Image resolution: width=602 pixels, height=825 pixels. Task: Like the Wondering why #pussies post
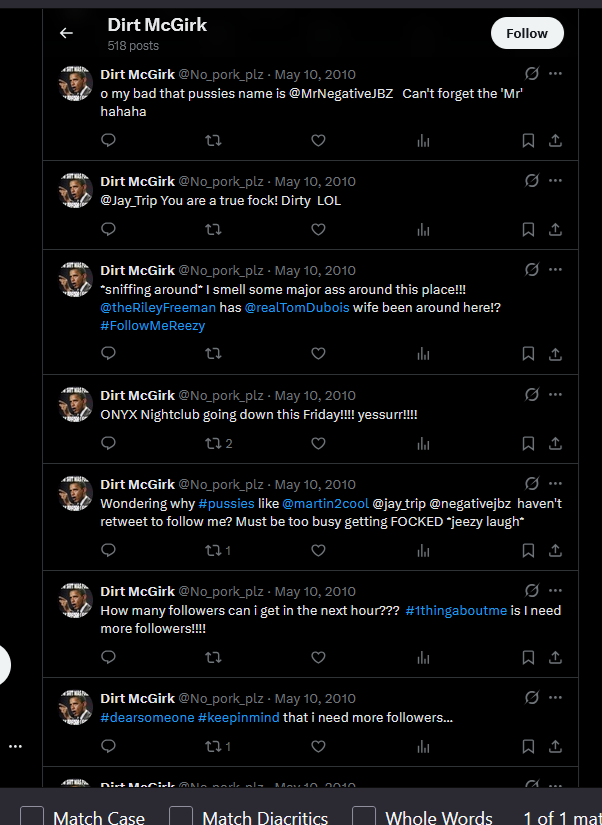point(318,550)
